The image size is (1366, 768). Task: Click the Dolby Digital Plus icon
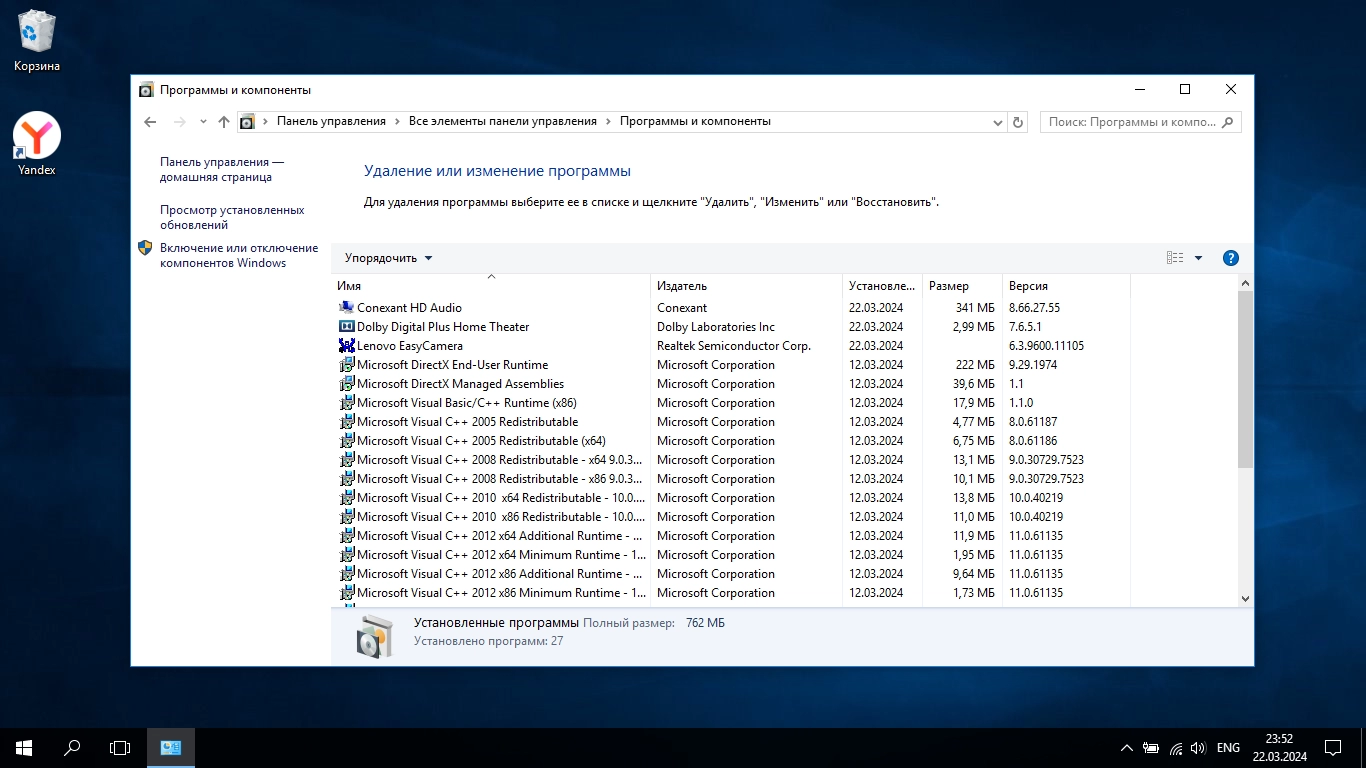pos(347,327)
